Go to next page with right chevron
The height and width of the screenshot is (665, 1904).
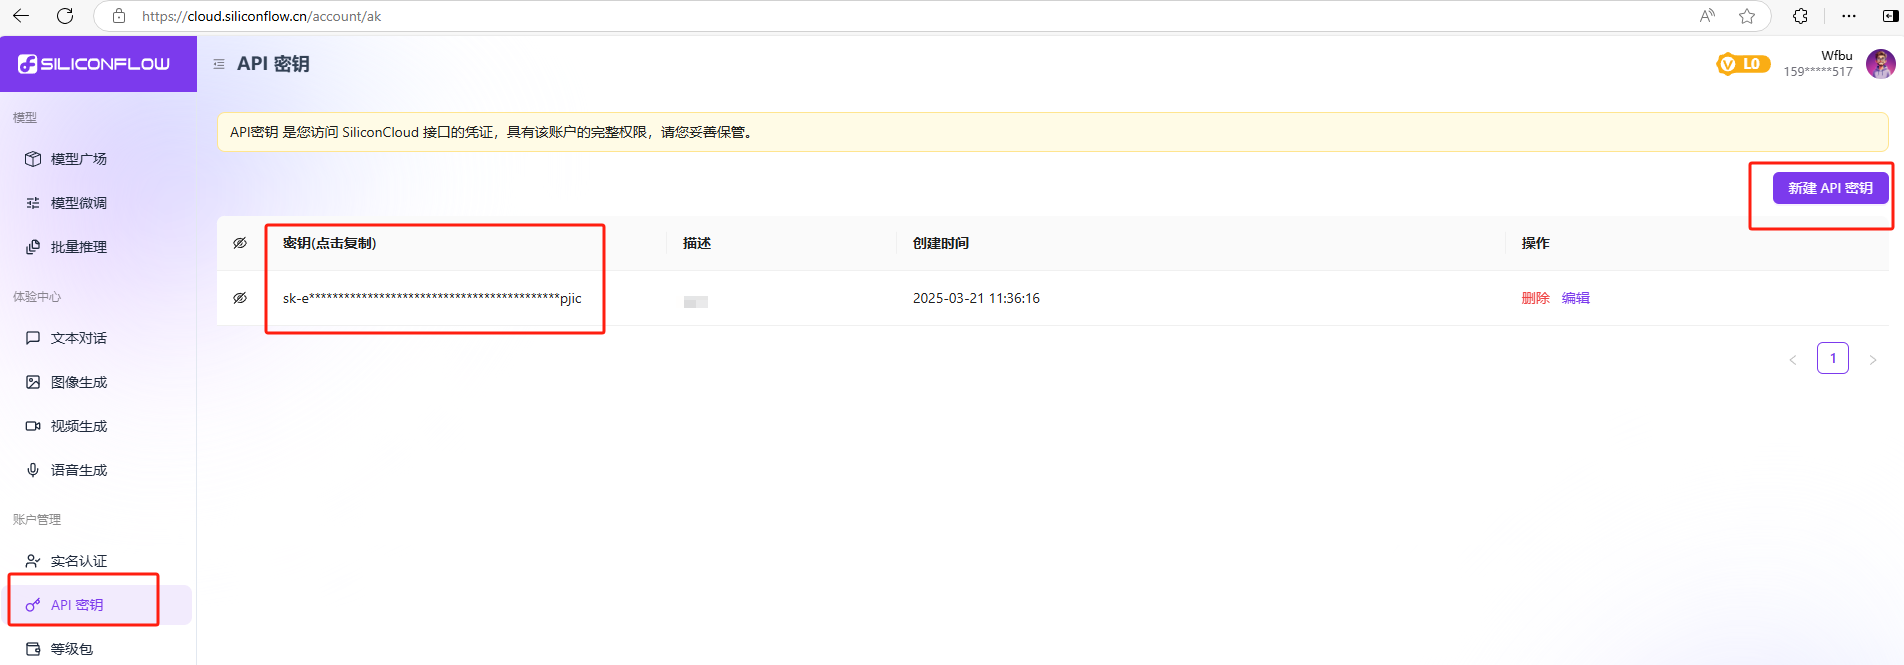(x=1873, y=359)
